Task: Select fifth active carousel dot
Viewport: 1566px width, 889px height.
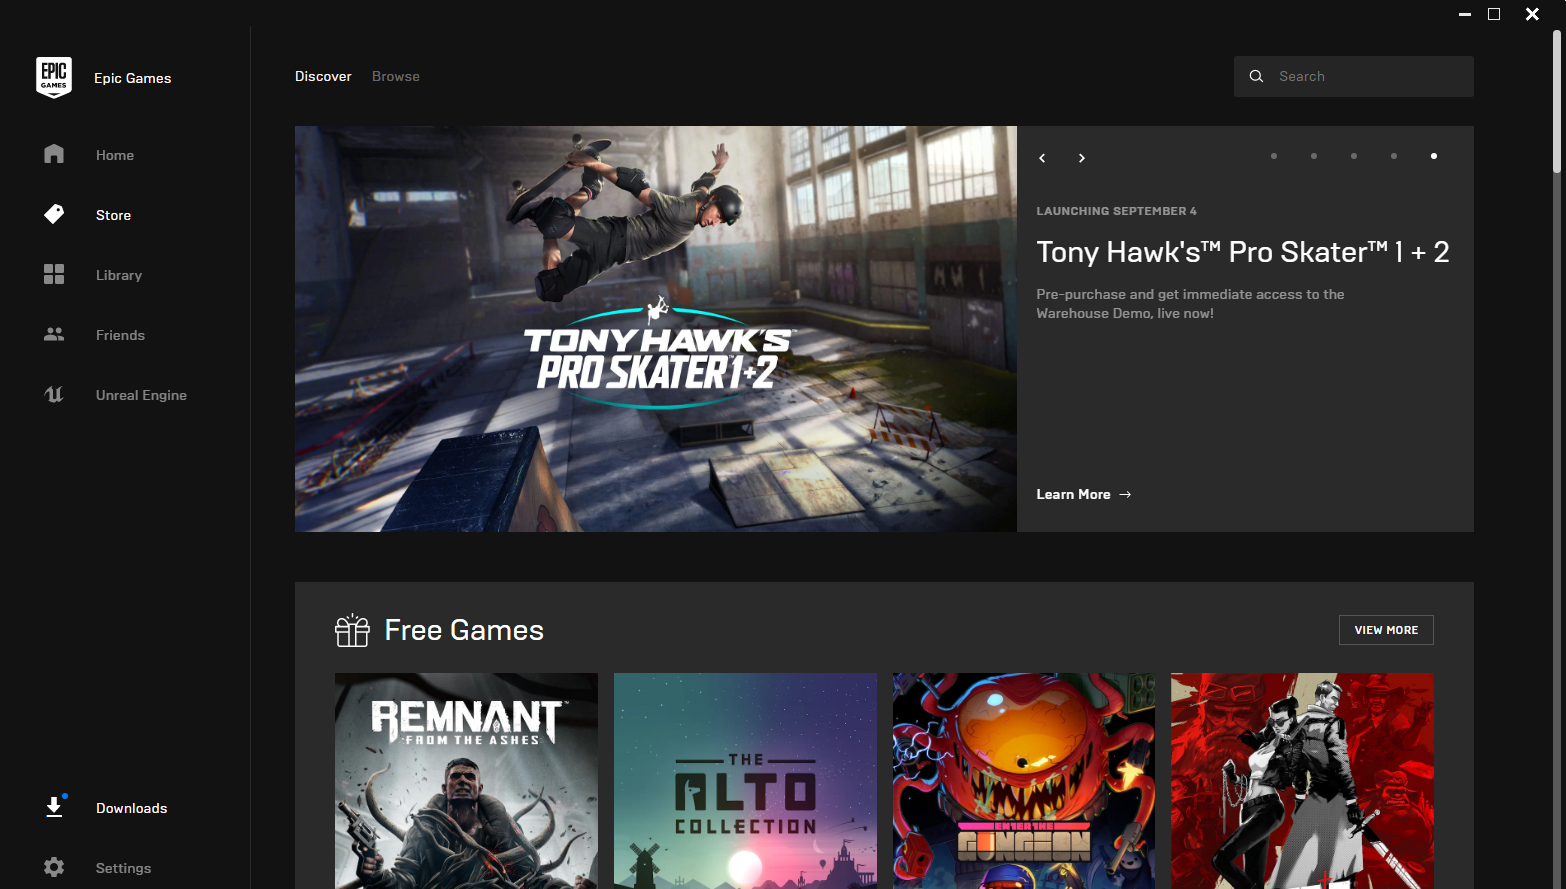Action: pos(1434,156)
